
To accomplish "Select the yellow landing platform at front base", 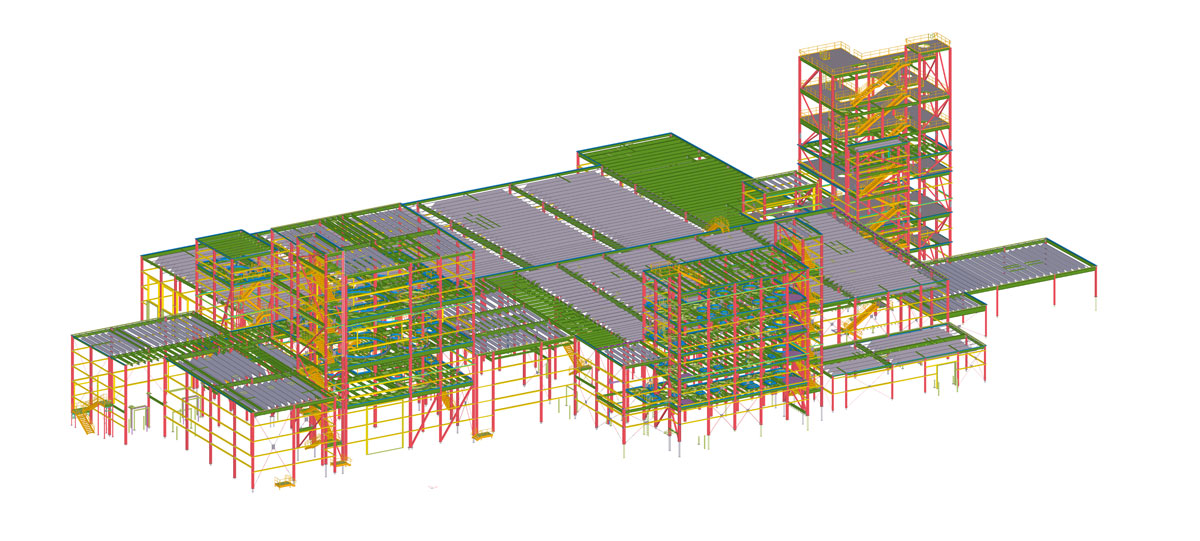I will pyautogui.click(x=284, y=484).
